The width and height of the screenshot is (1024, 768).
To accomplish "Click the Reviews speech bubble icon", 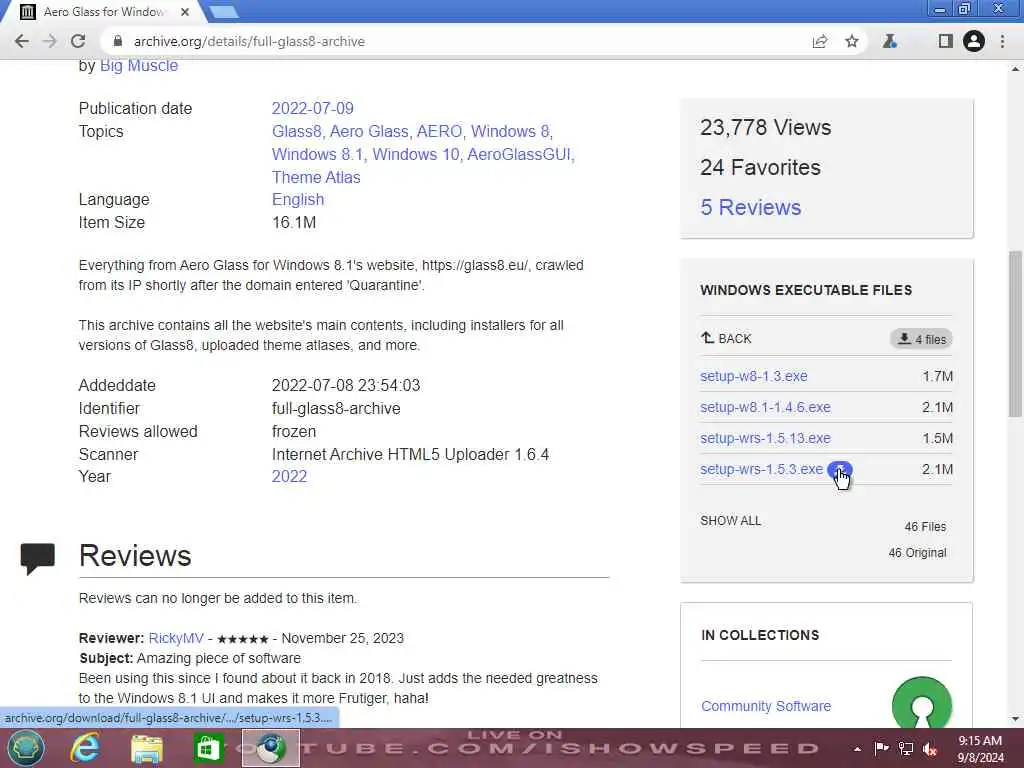I will 38,559.
